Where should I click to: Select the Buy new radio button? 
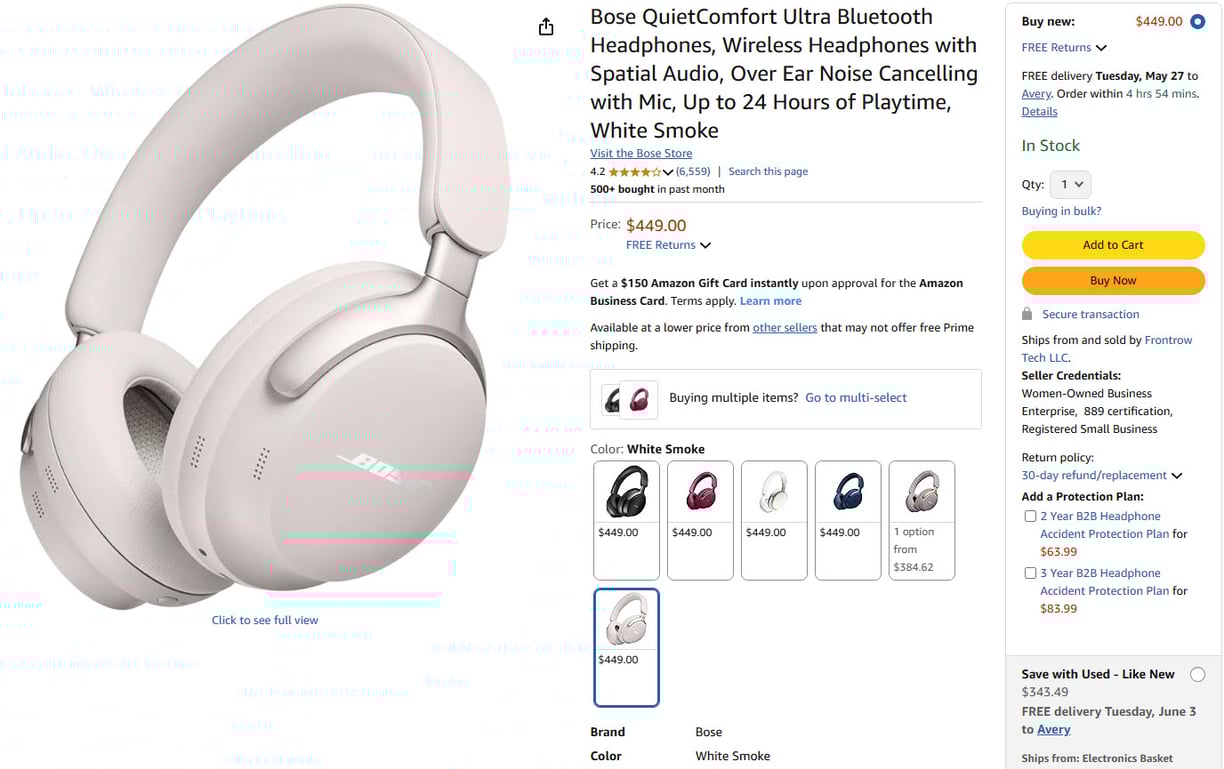click(x=1197, y=21)
